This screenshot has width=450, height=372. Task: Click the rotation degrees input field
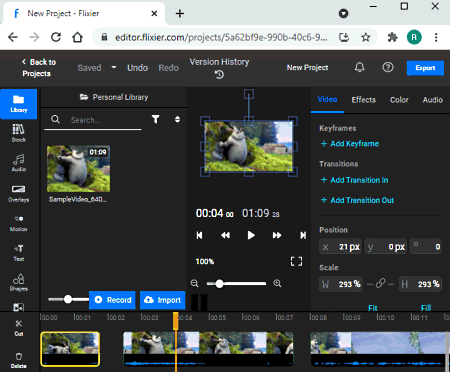pos(426,247)
